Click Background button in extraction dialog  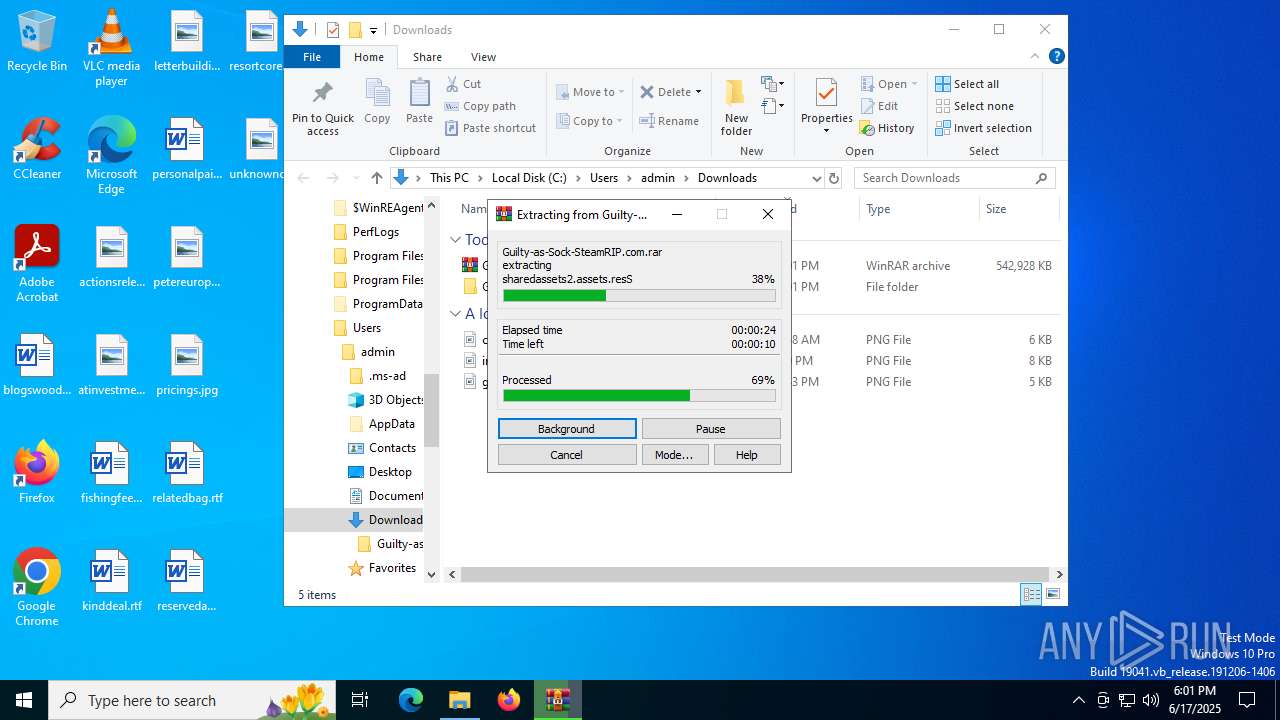[567, 429]
